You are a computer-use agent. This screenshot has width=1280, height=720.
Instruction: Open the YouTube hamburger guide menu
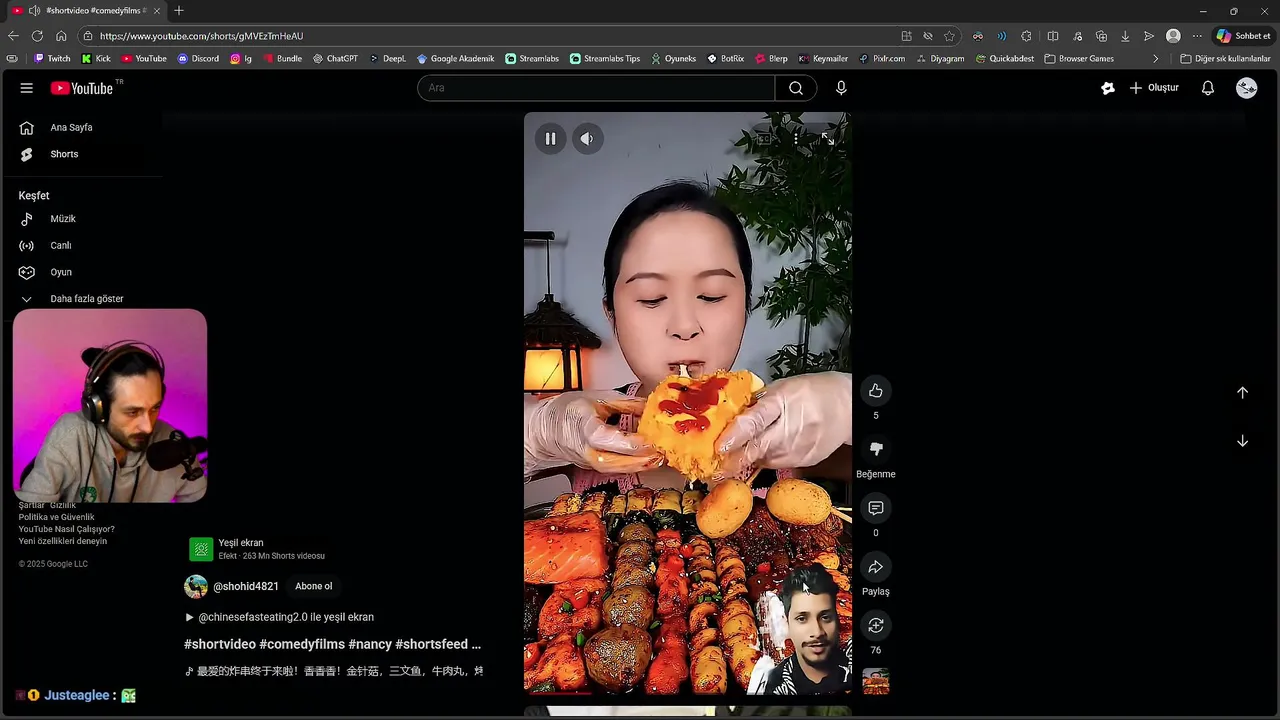[x=26, y=88]
